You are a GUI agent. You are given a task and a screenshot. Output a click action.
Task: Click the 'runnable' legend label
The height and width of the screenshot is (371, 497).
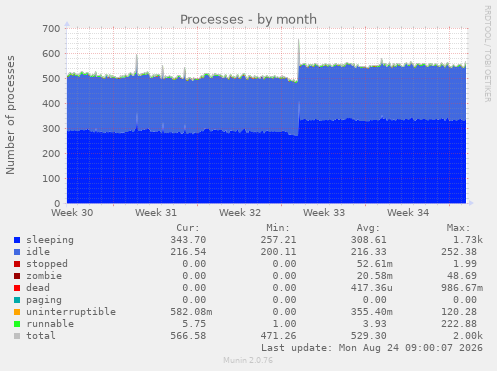click(x=50, y=324)
